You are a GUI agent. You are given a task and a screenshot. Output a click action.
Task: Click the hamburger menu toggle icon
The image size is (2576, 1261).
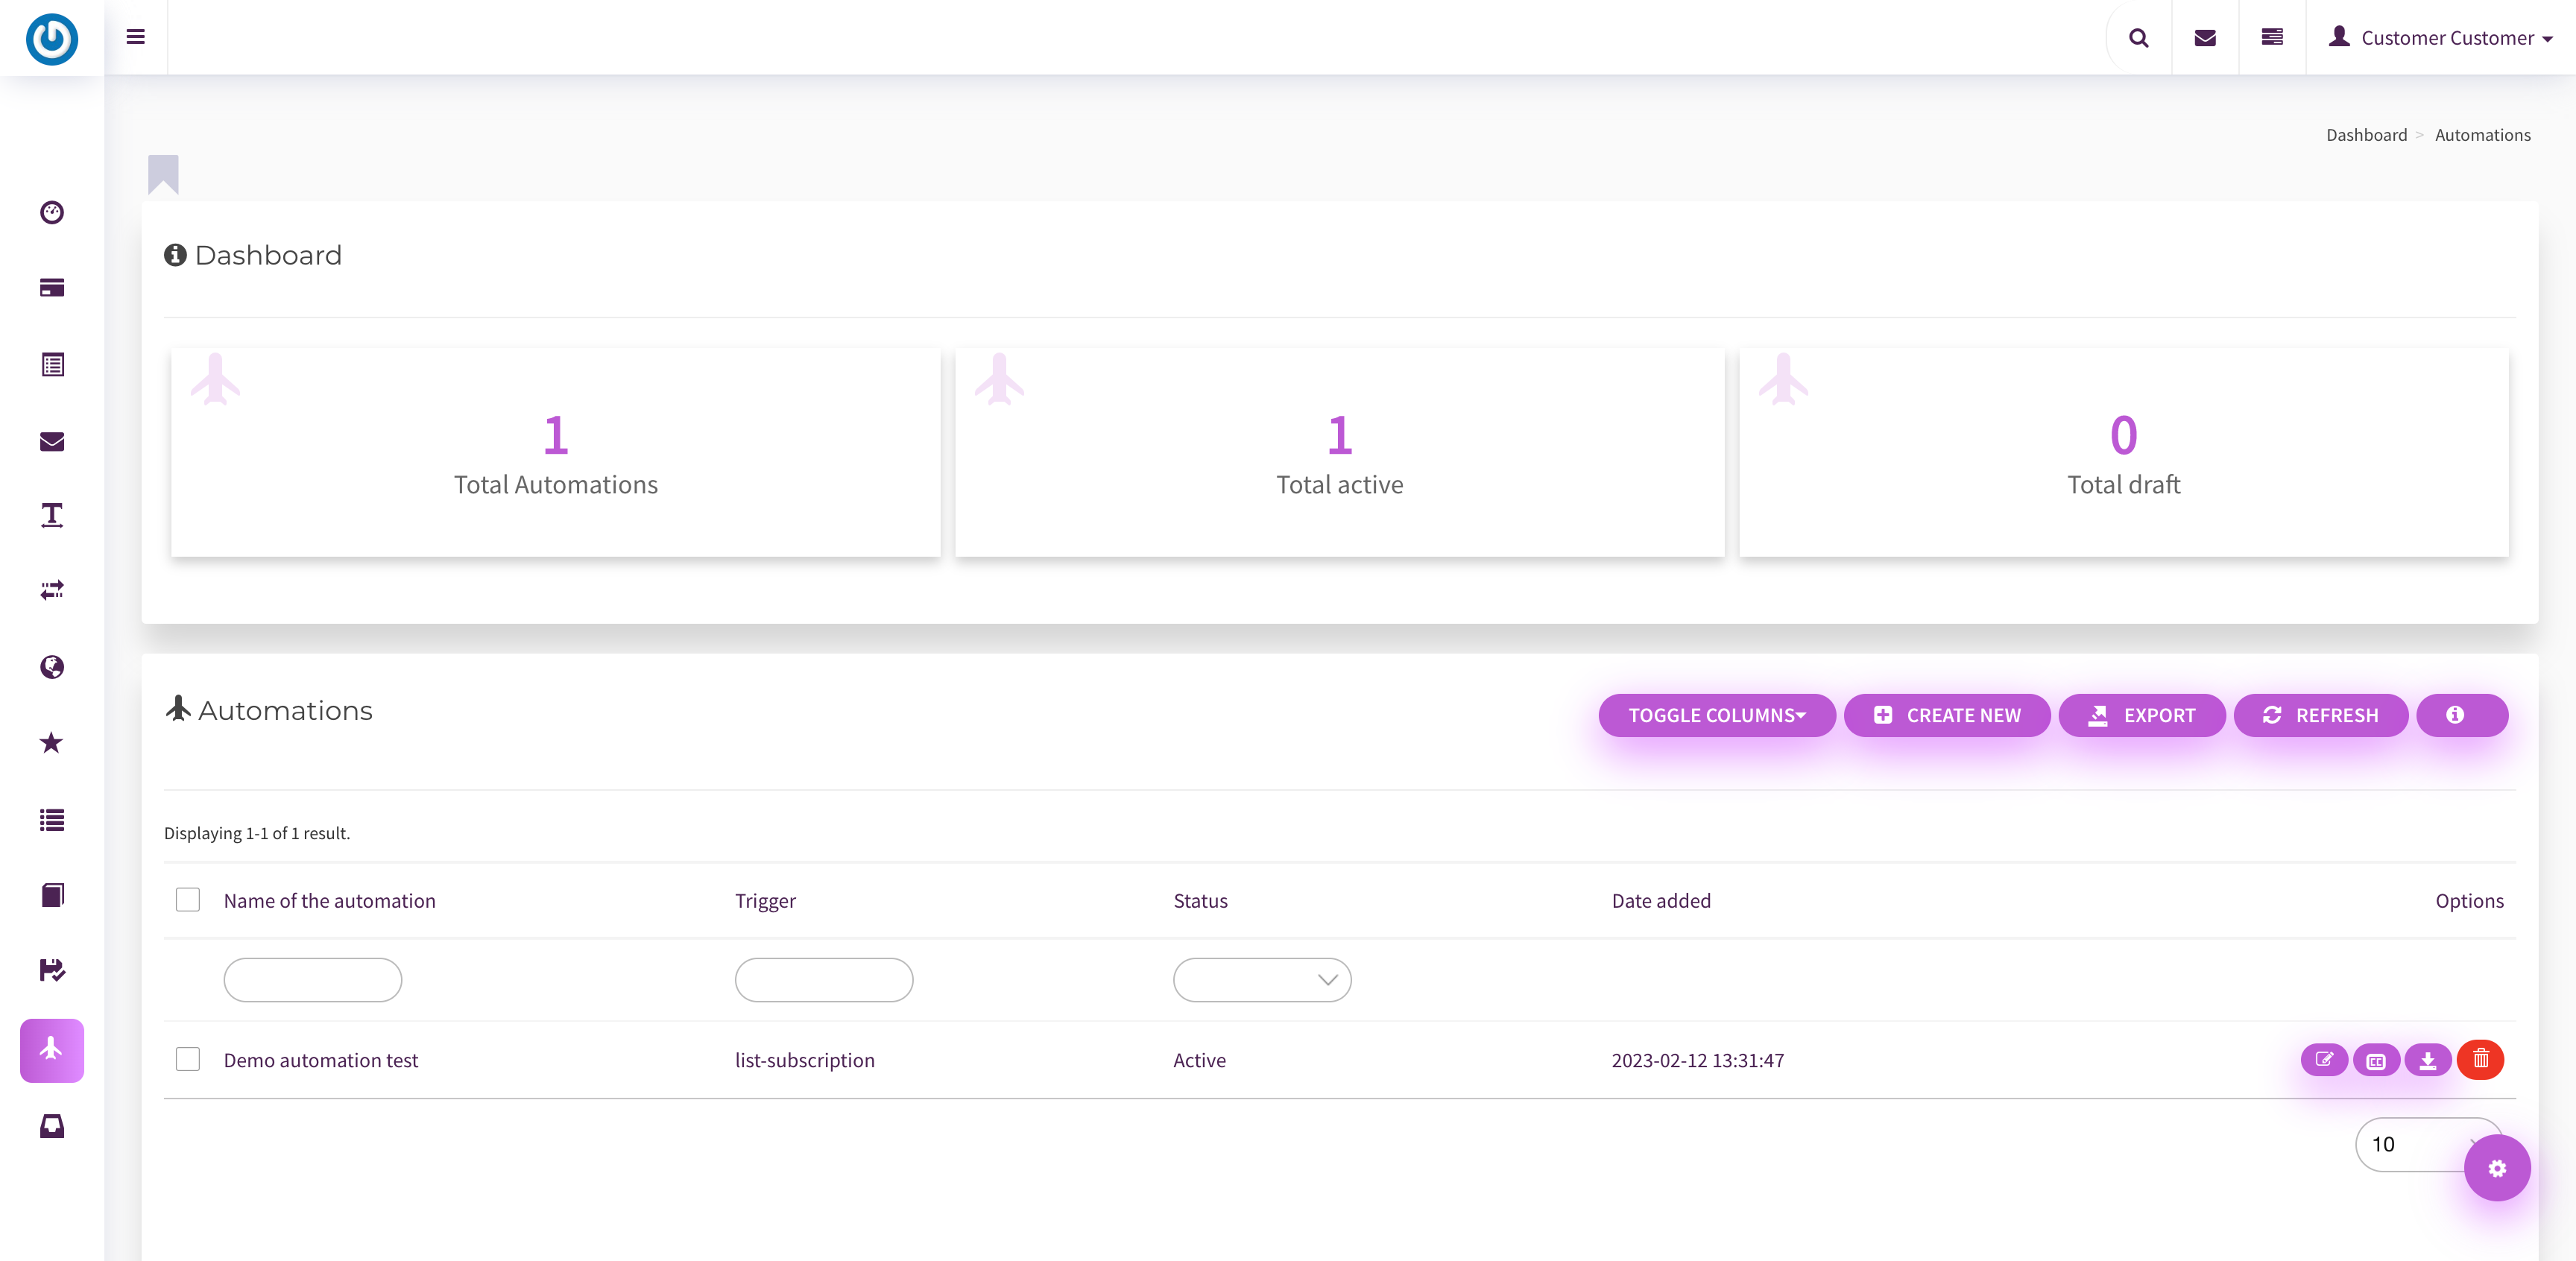pos(136,37)
